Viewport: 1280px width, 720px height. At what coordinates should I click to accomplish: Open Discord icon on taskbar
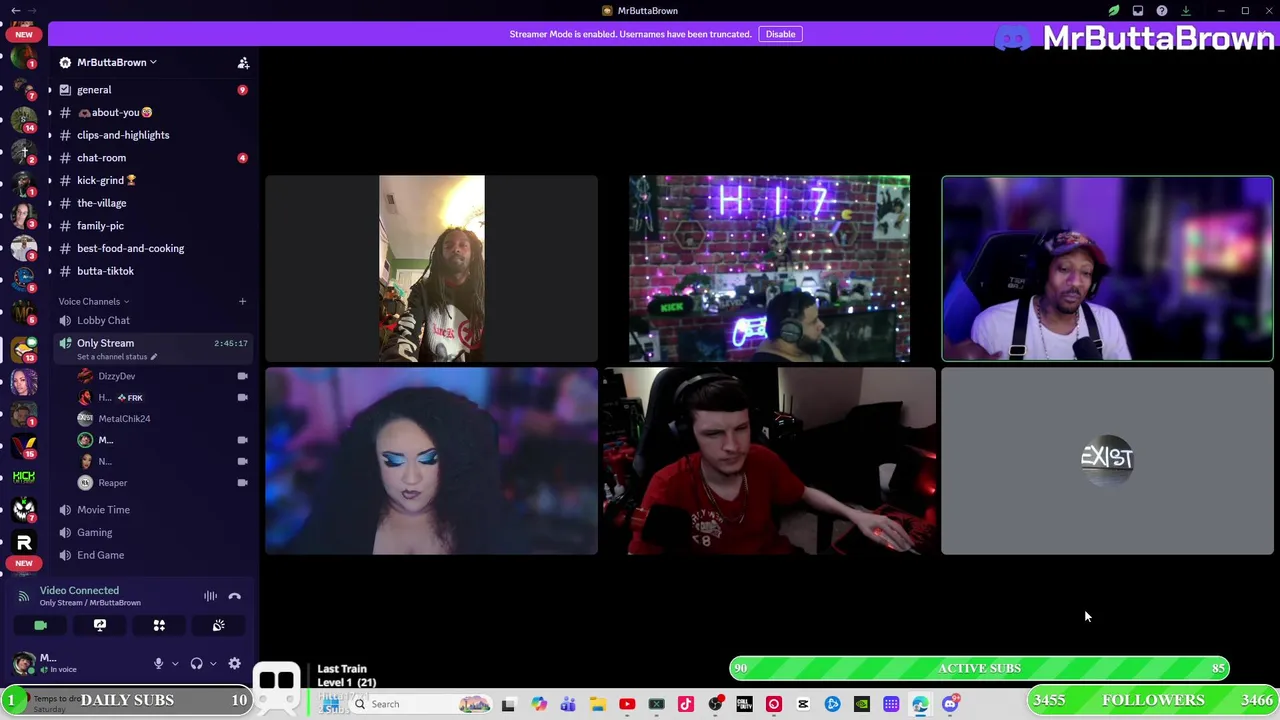(950, 704)
